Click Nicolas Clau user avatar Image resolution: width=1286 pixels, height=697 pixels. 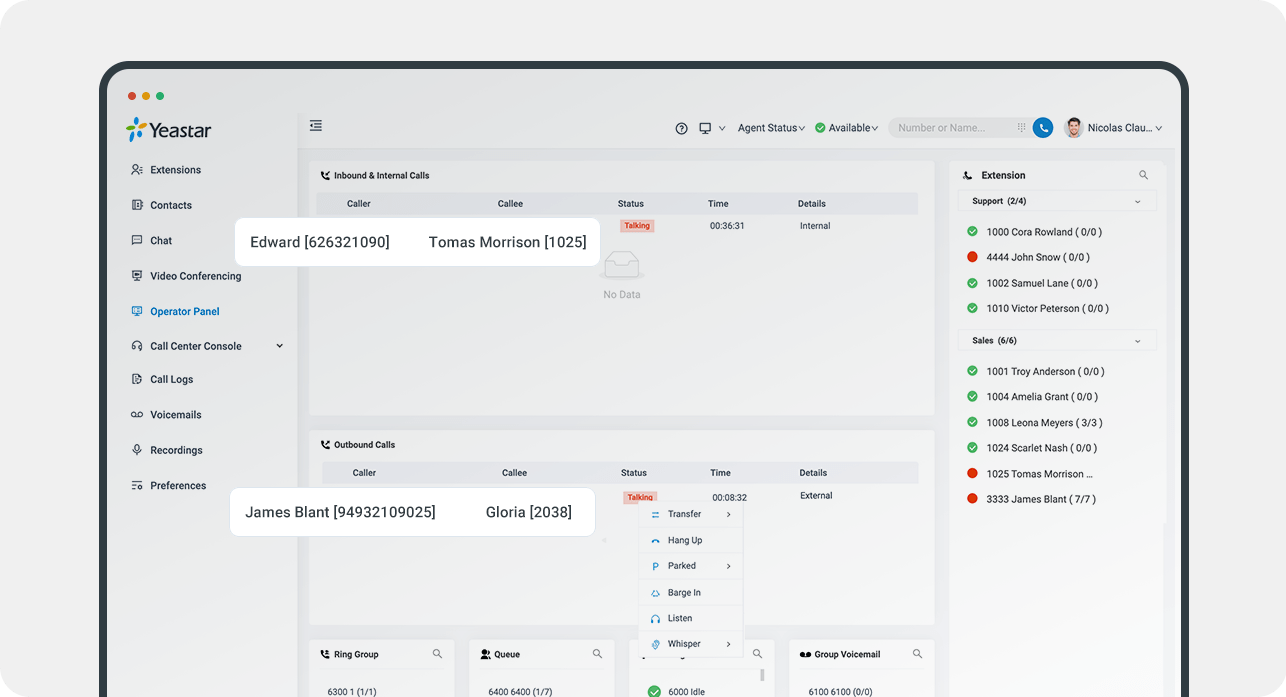click(x=1074, y=128)
